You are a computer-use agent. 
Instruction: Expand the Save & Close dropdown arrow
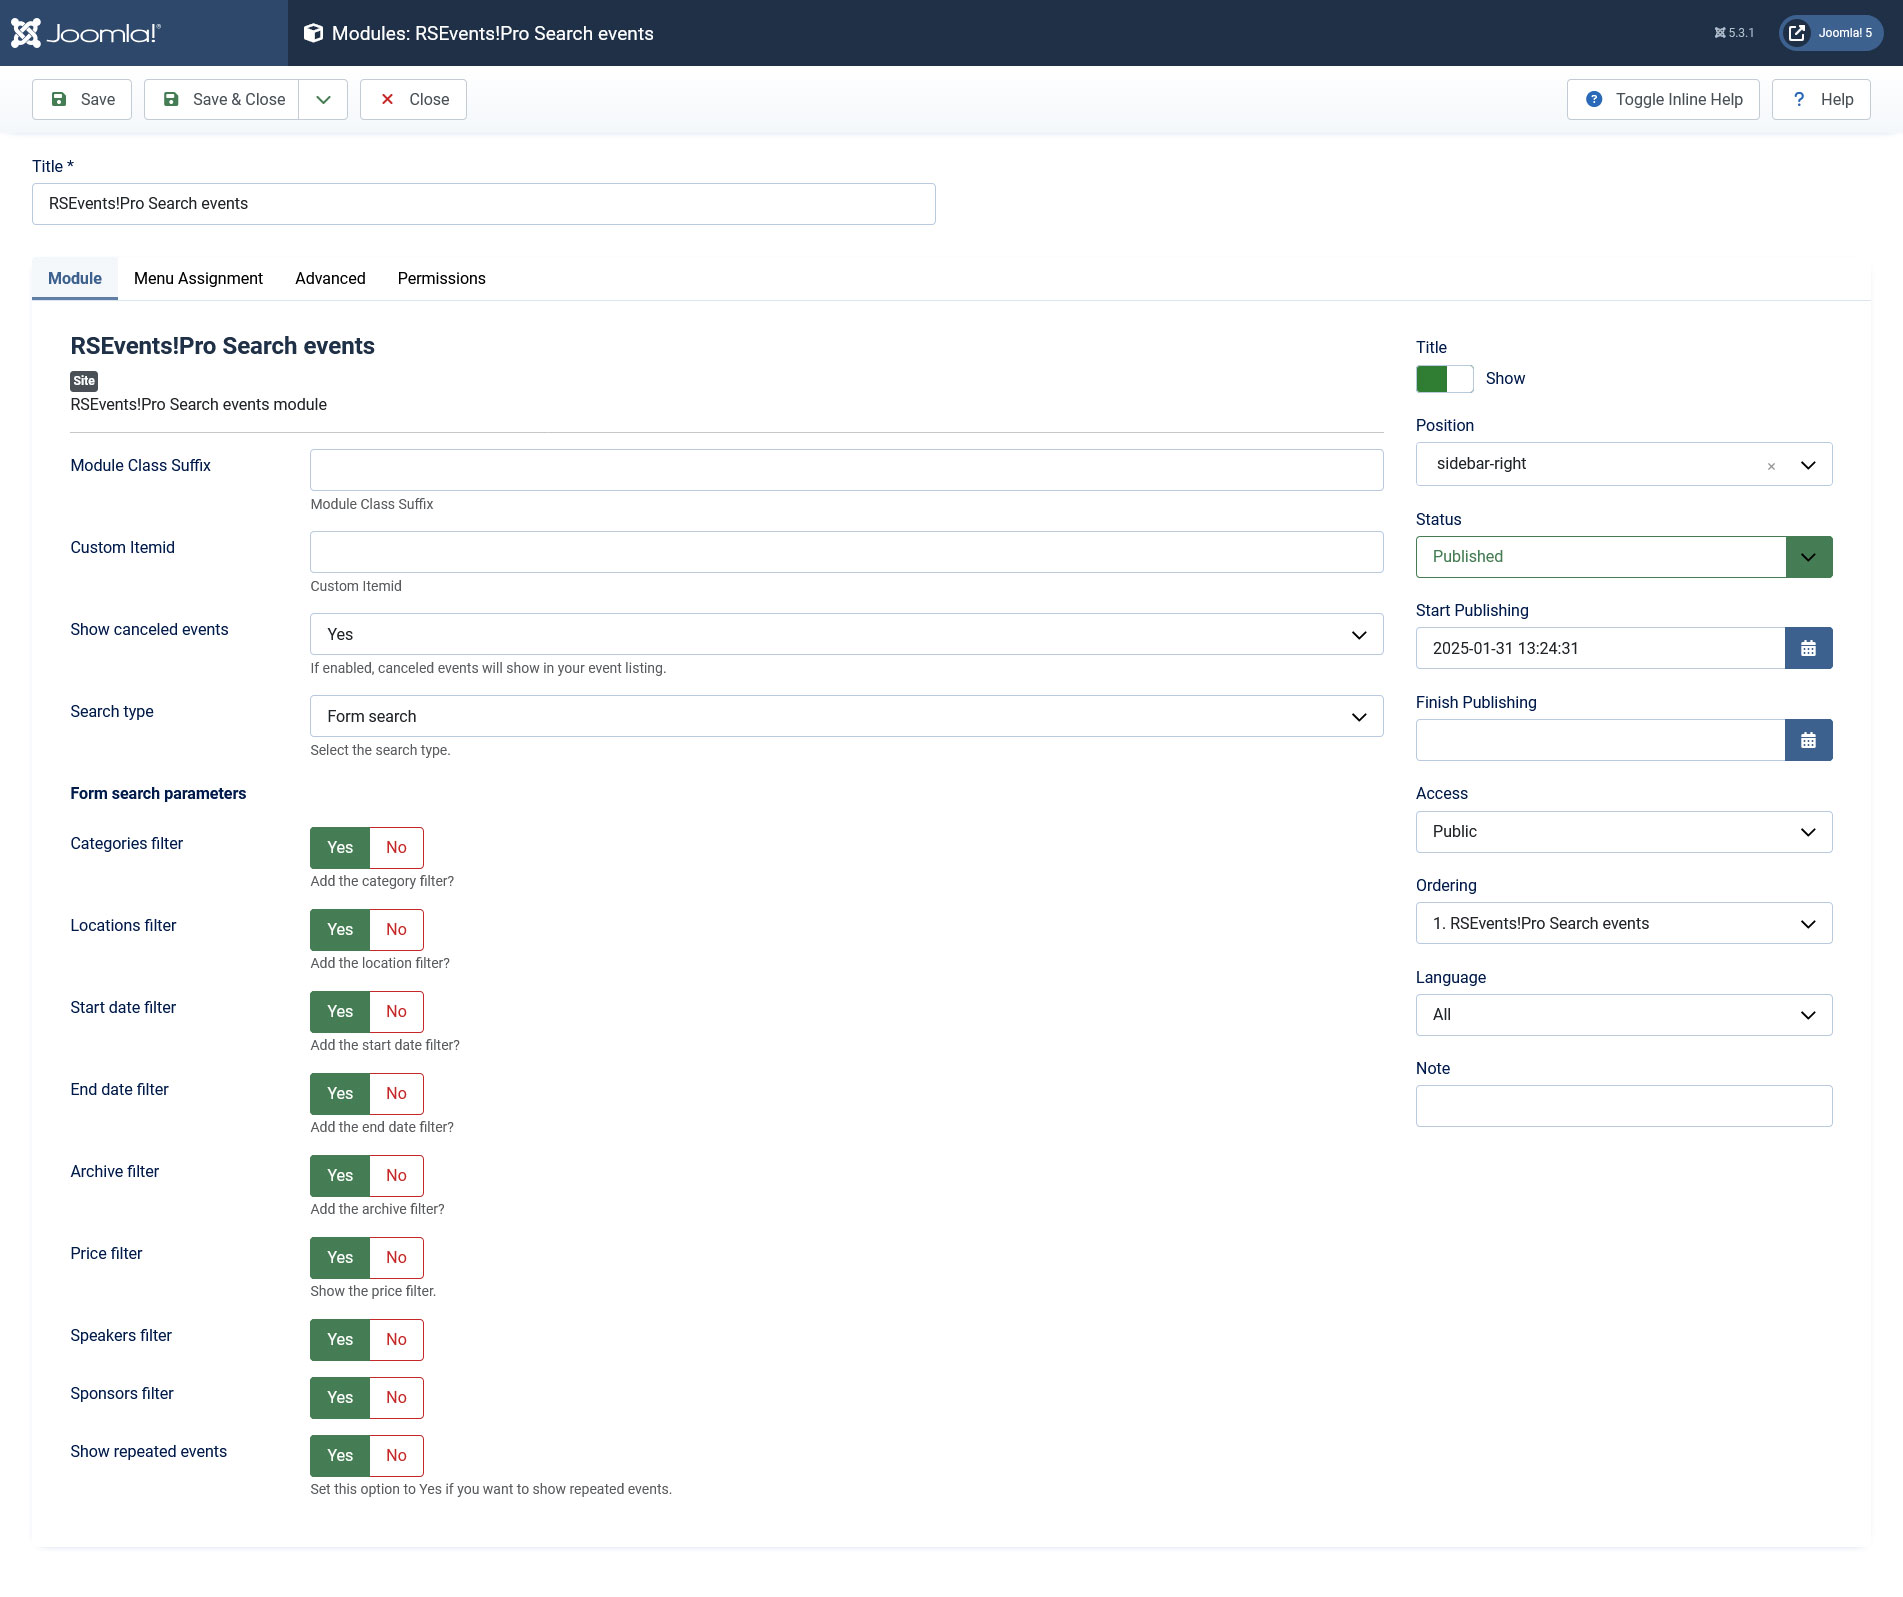point(323,99)
